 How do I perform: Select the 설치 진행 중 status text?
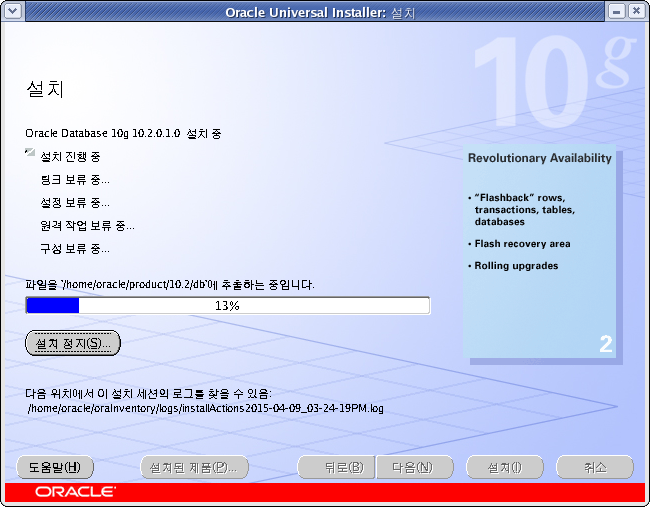[70, 157]
